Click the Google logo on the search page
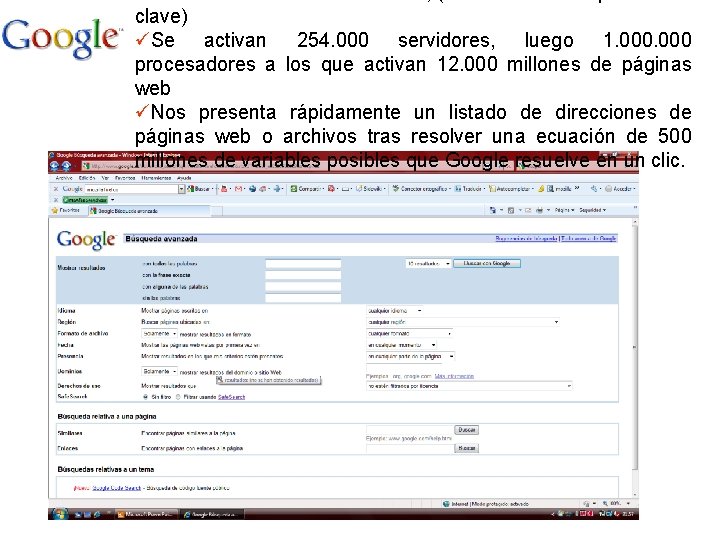The width and height of the screenshot is (720, 540). point(86,240)
